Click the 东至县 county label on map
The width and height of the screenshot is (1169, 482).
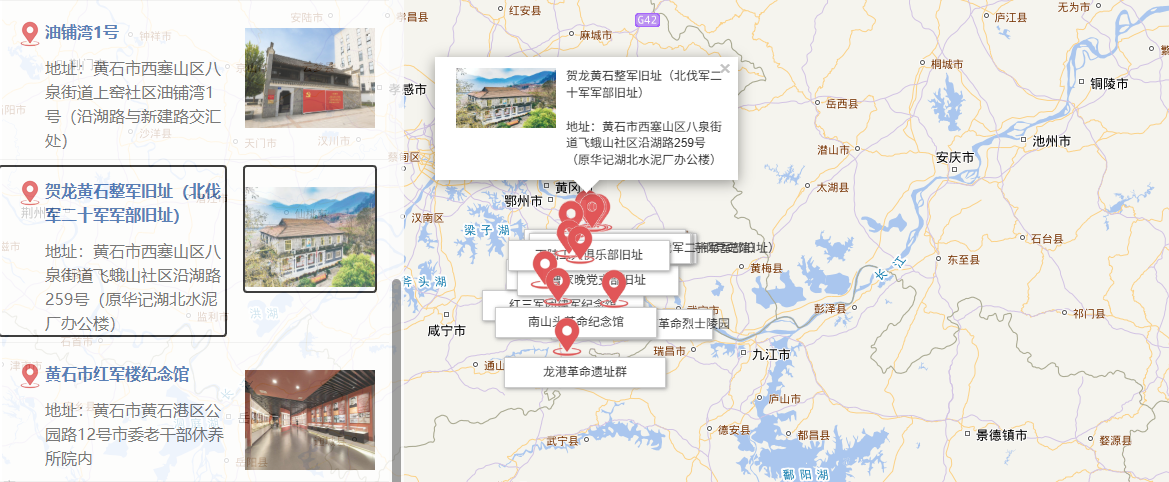click(963, 260)
